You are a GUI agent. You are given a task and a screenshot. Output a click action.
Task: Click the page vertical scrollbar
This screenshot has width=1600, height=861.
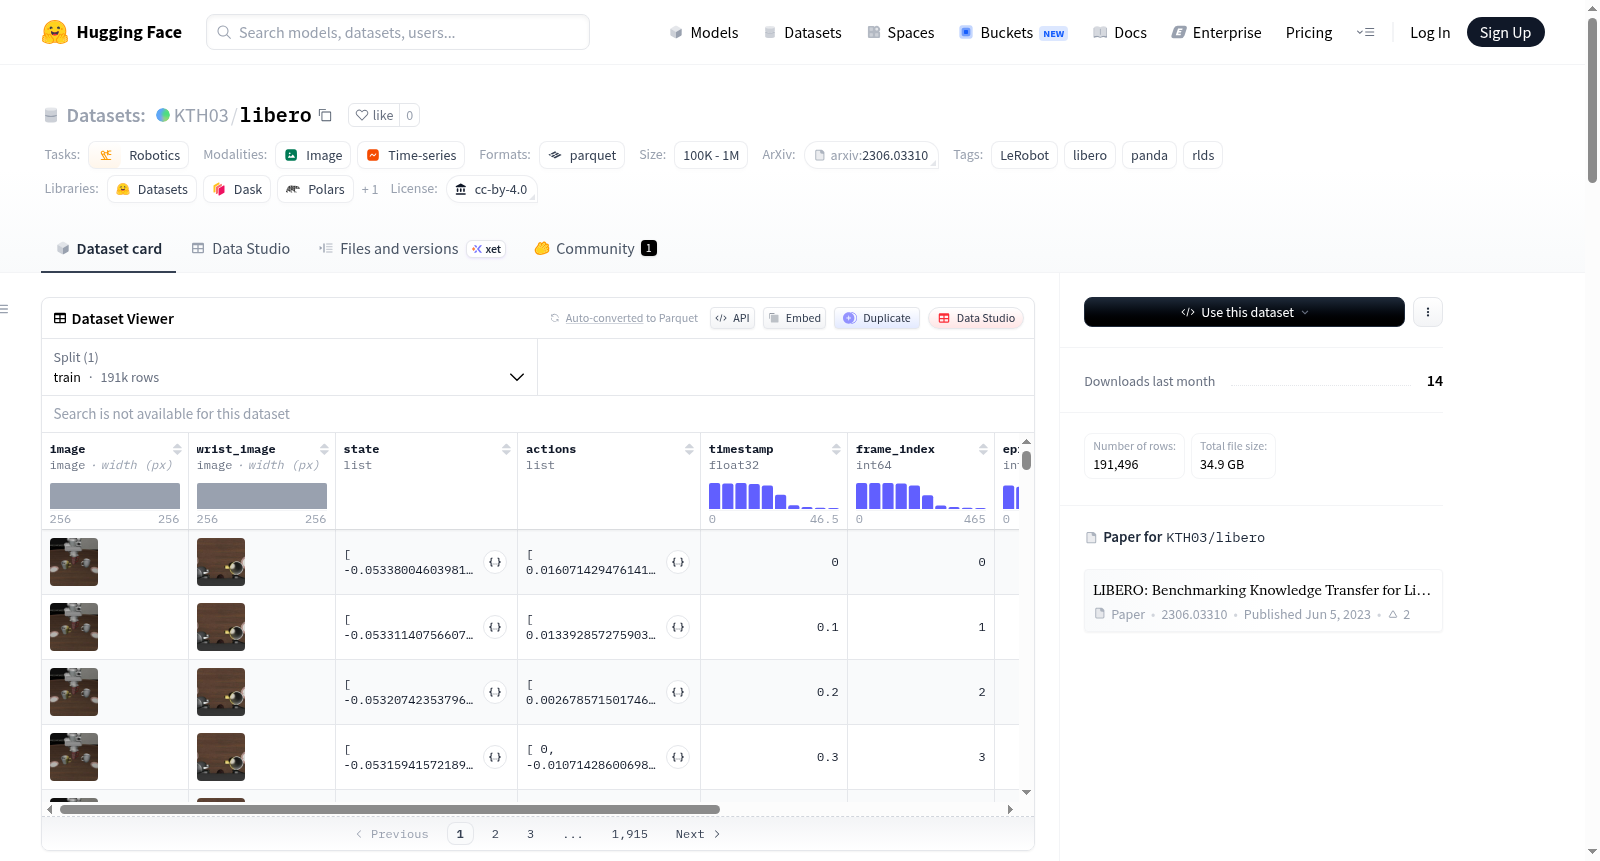pos(1592,100)
